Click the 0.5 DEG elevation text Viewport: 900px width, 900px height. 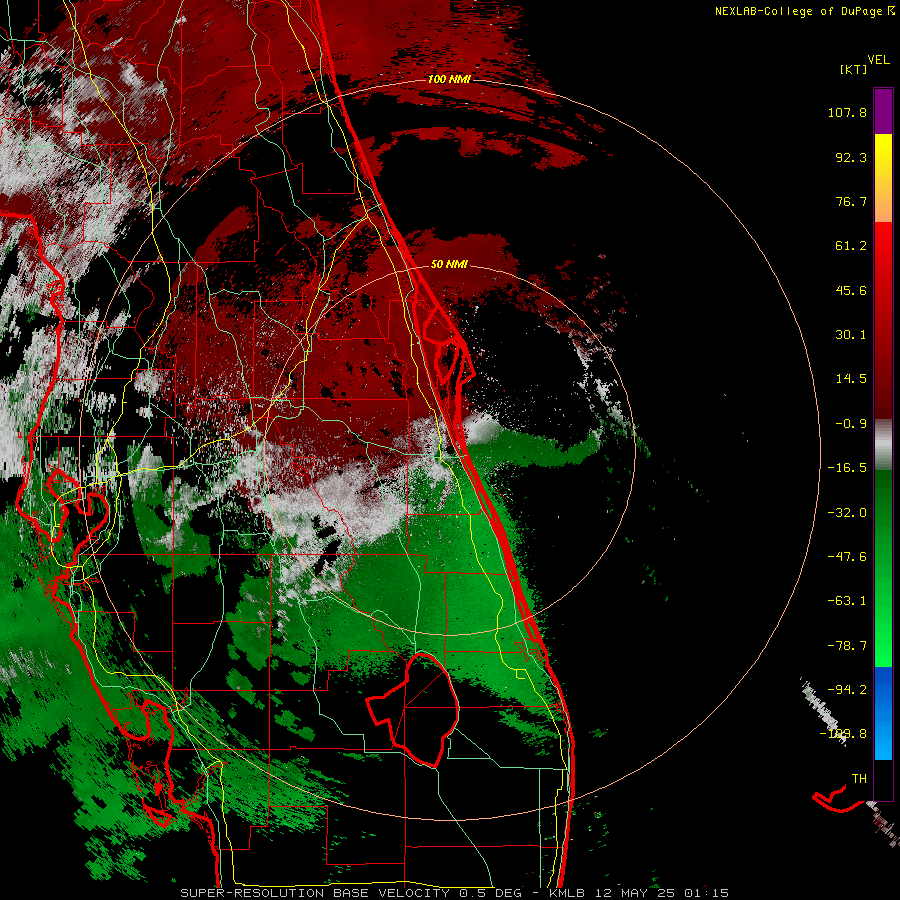[x=490, y=893]
